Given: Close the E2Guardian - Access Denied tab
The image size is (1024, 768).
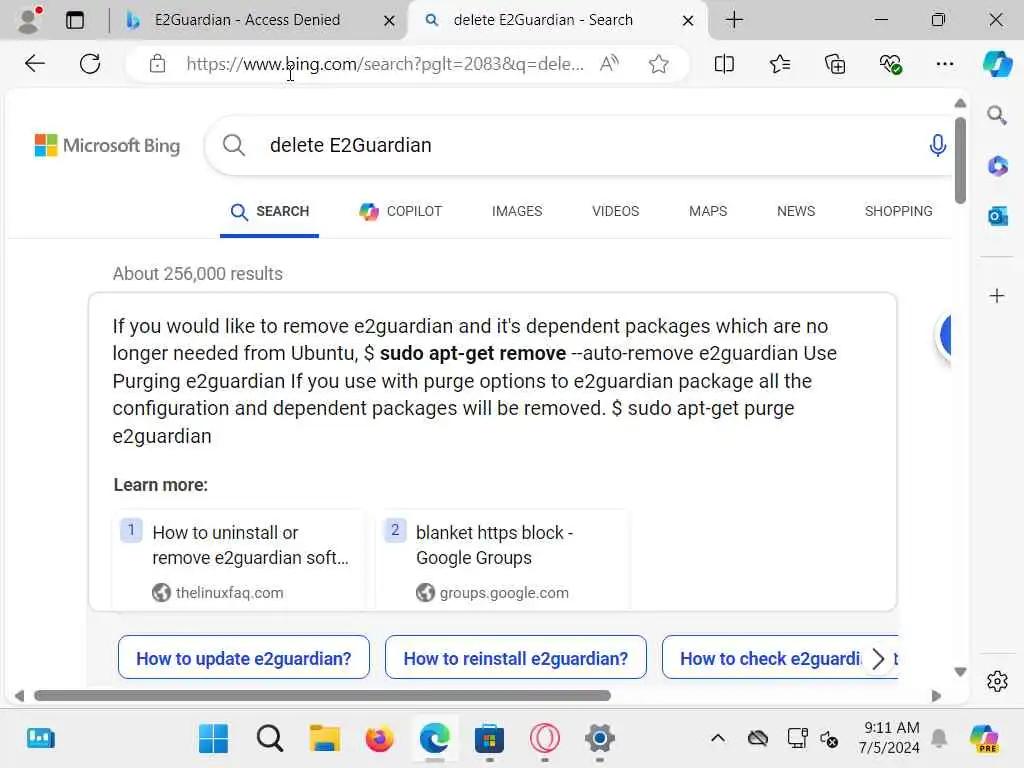Looking at the screenshot, I should [389, 20].
